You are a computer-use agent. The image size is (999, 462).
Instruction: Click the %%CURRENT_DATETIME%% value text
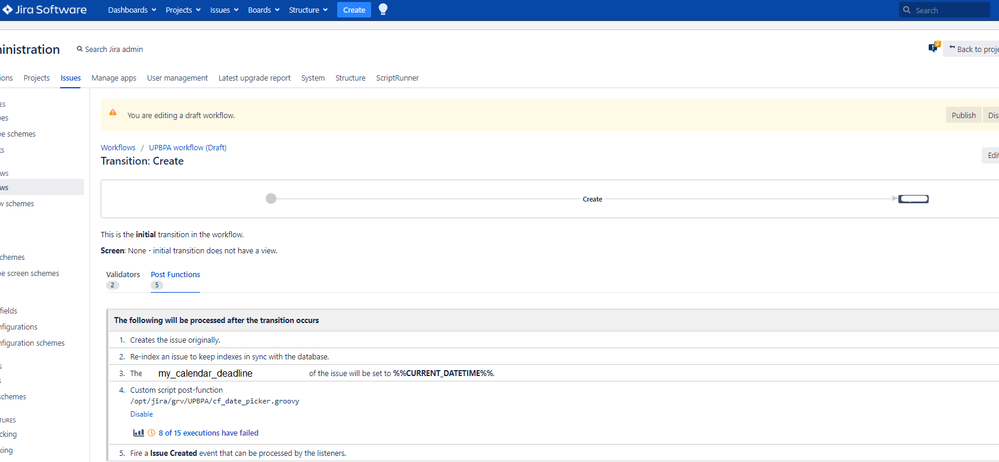coord(443,373)
